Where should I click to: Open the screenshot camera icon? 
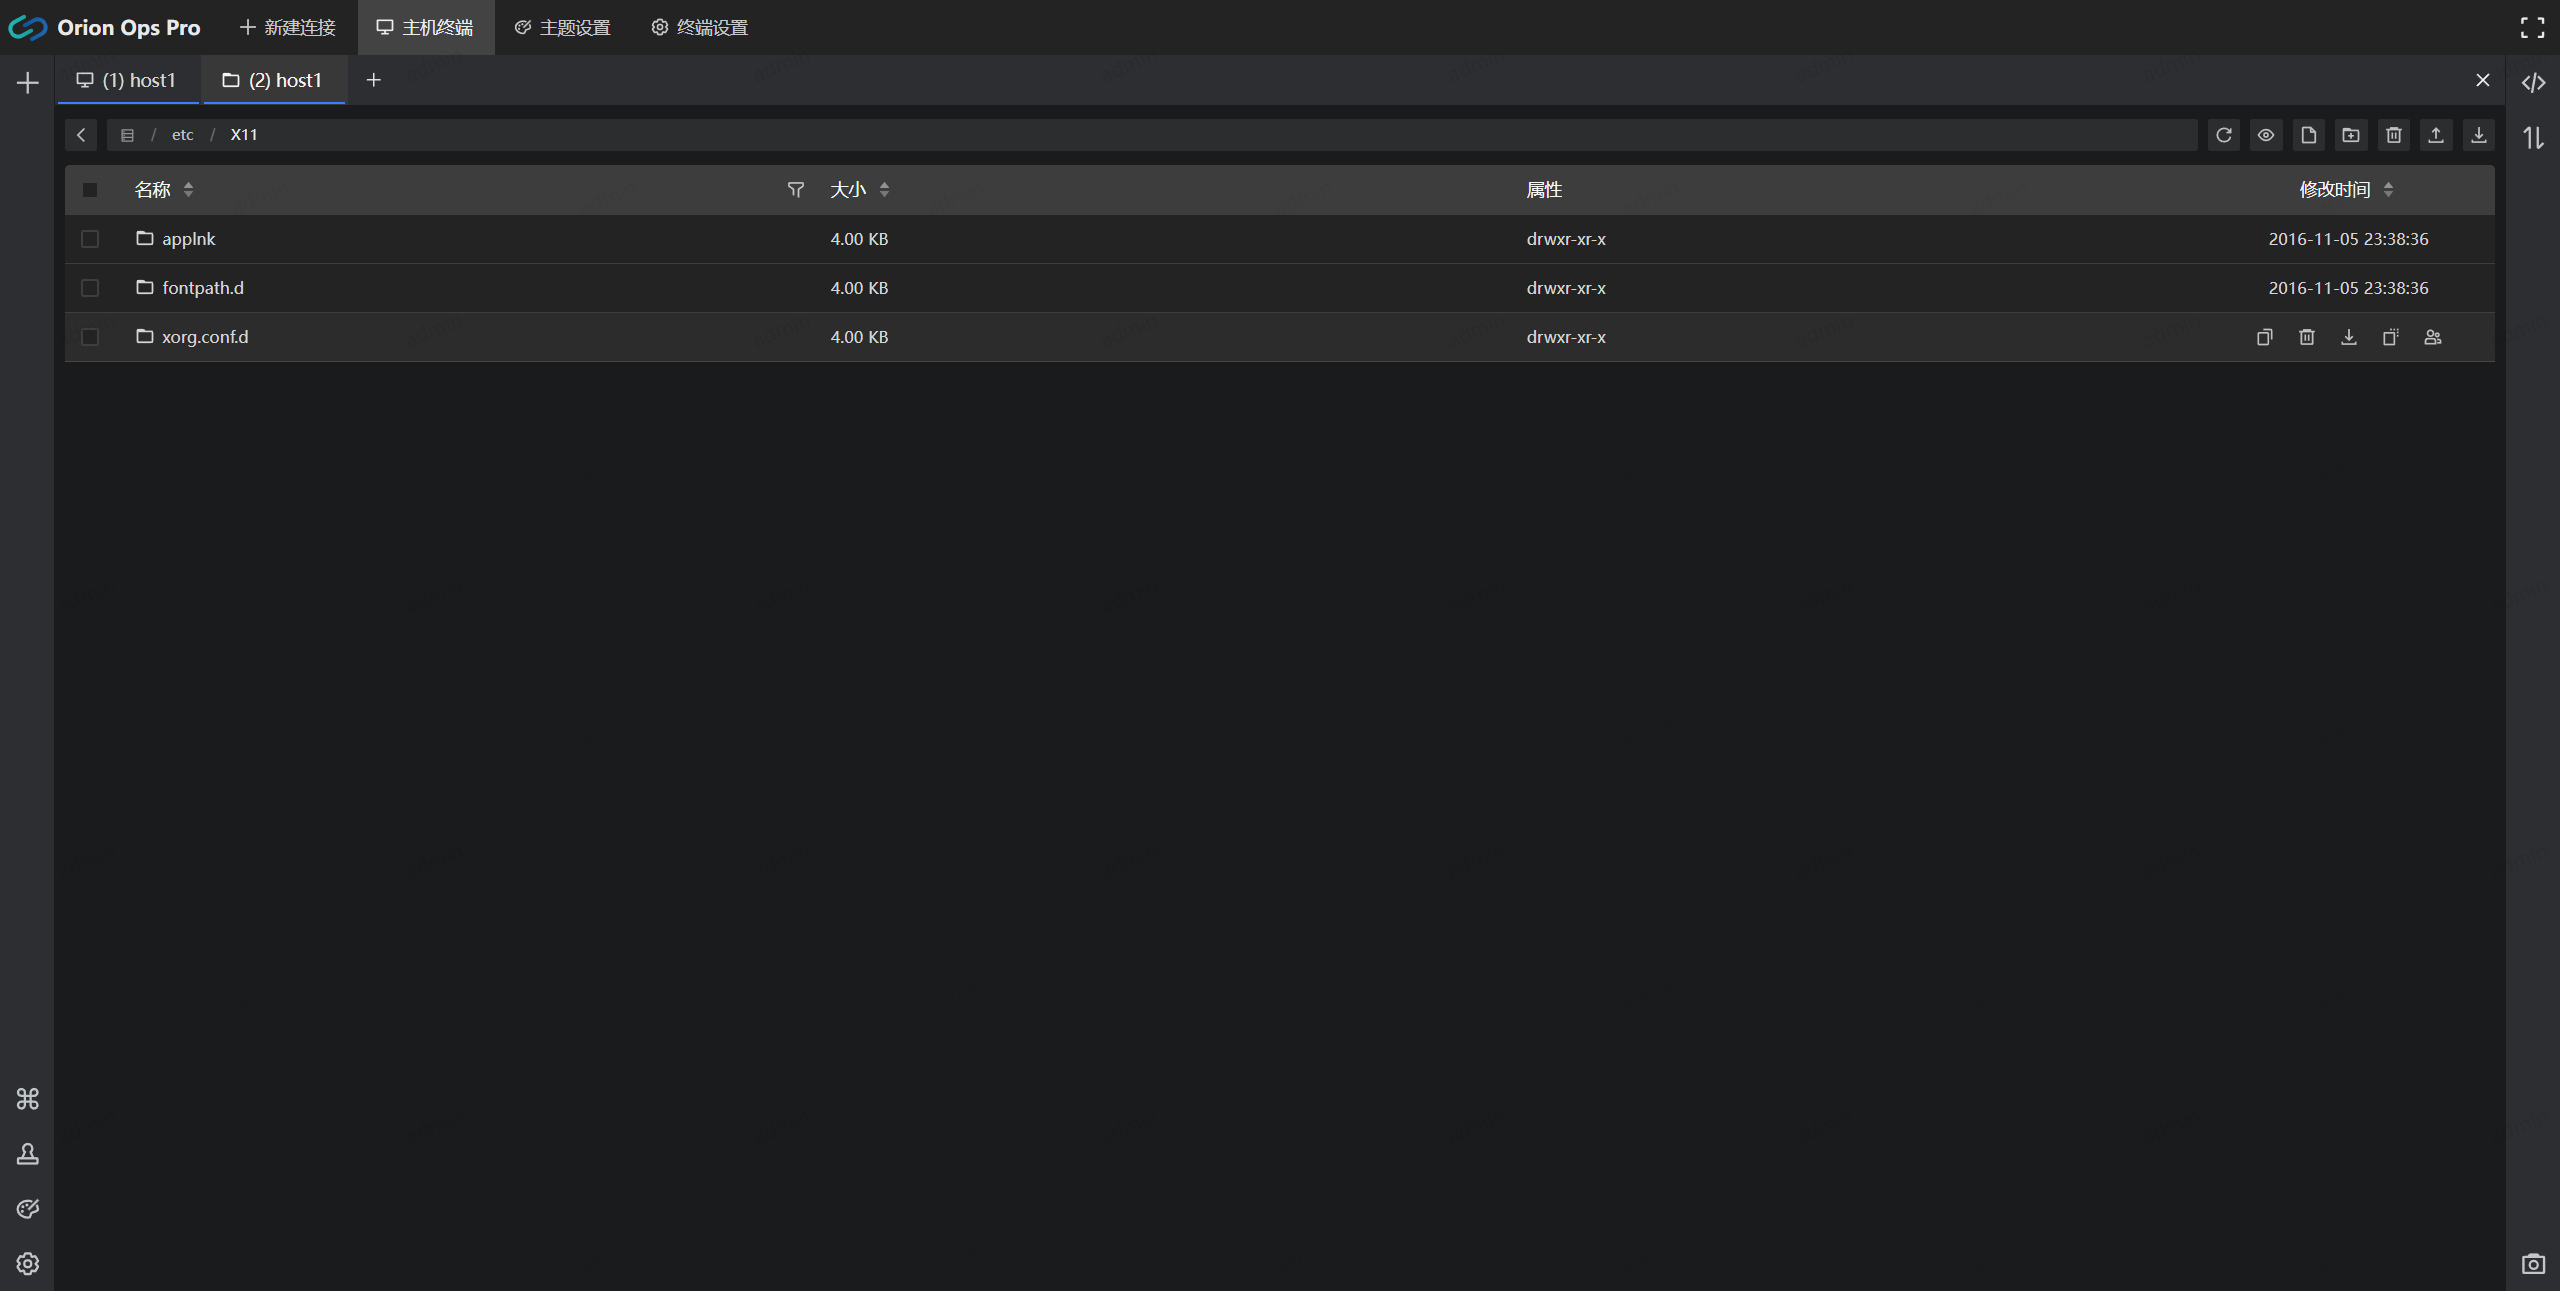pyautogui.click(x=2533, y=1264)
